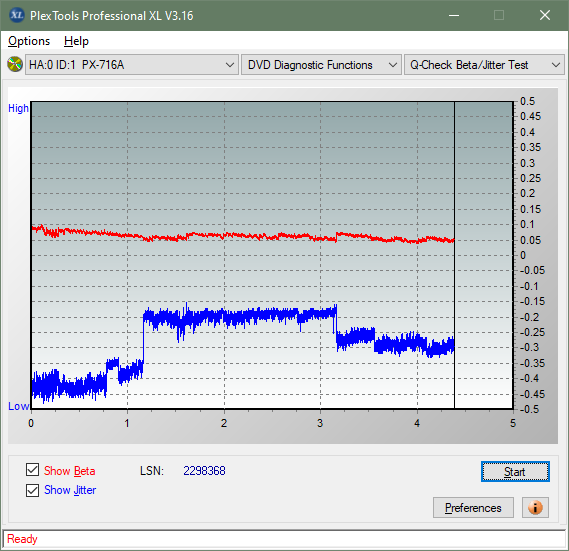Toggle the Show Beta checkbox
569x551 pixels.
(x=32, y=470)
